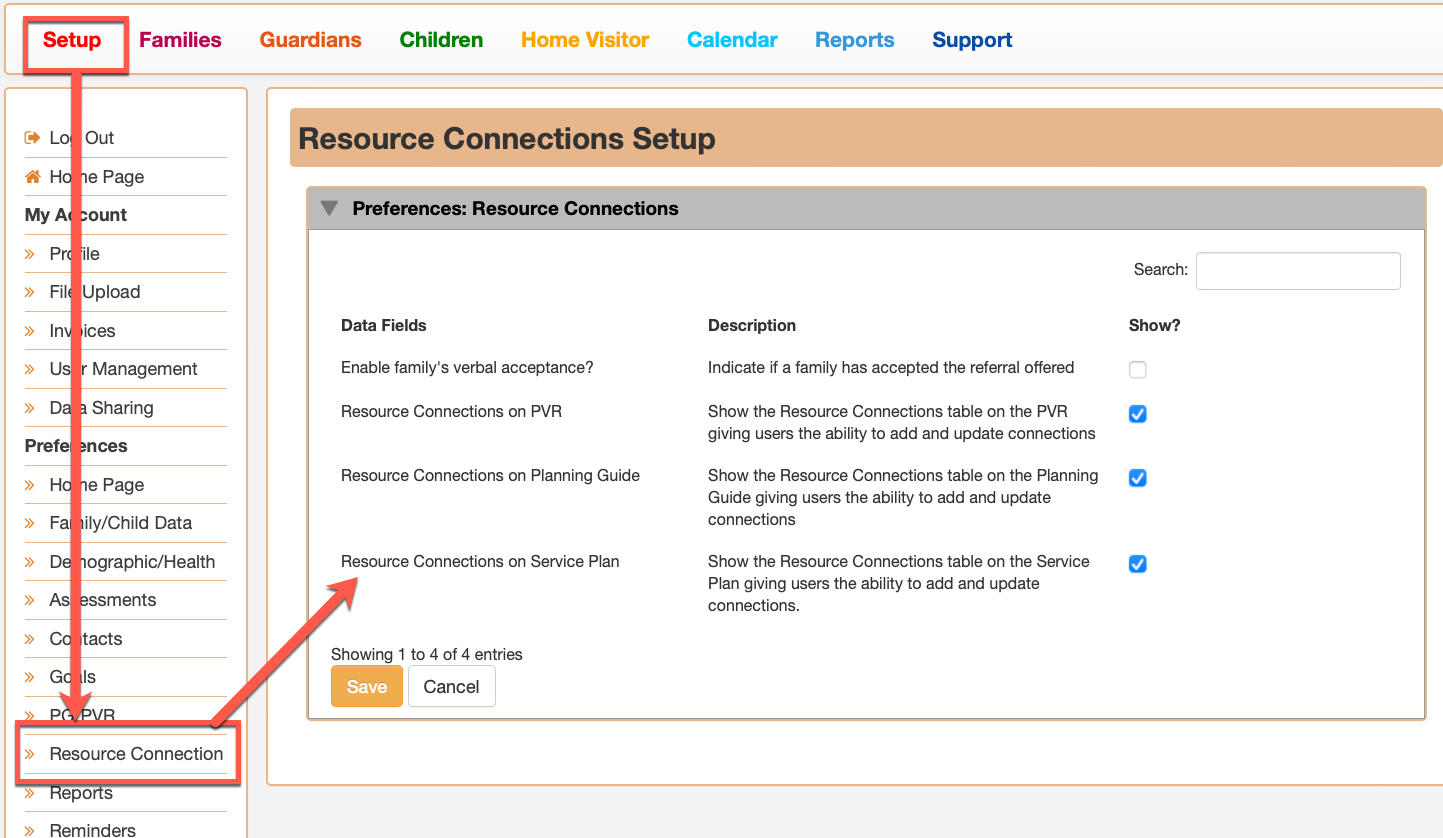
Task: Open Data Sharing sidebar link
Action: (x=102, y=408)
